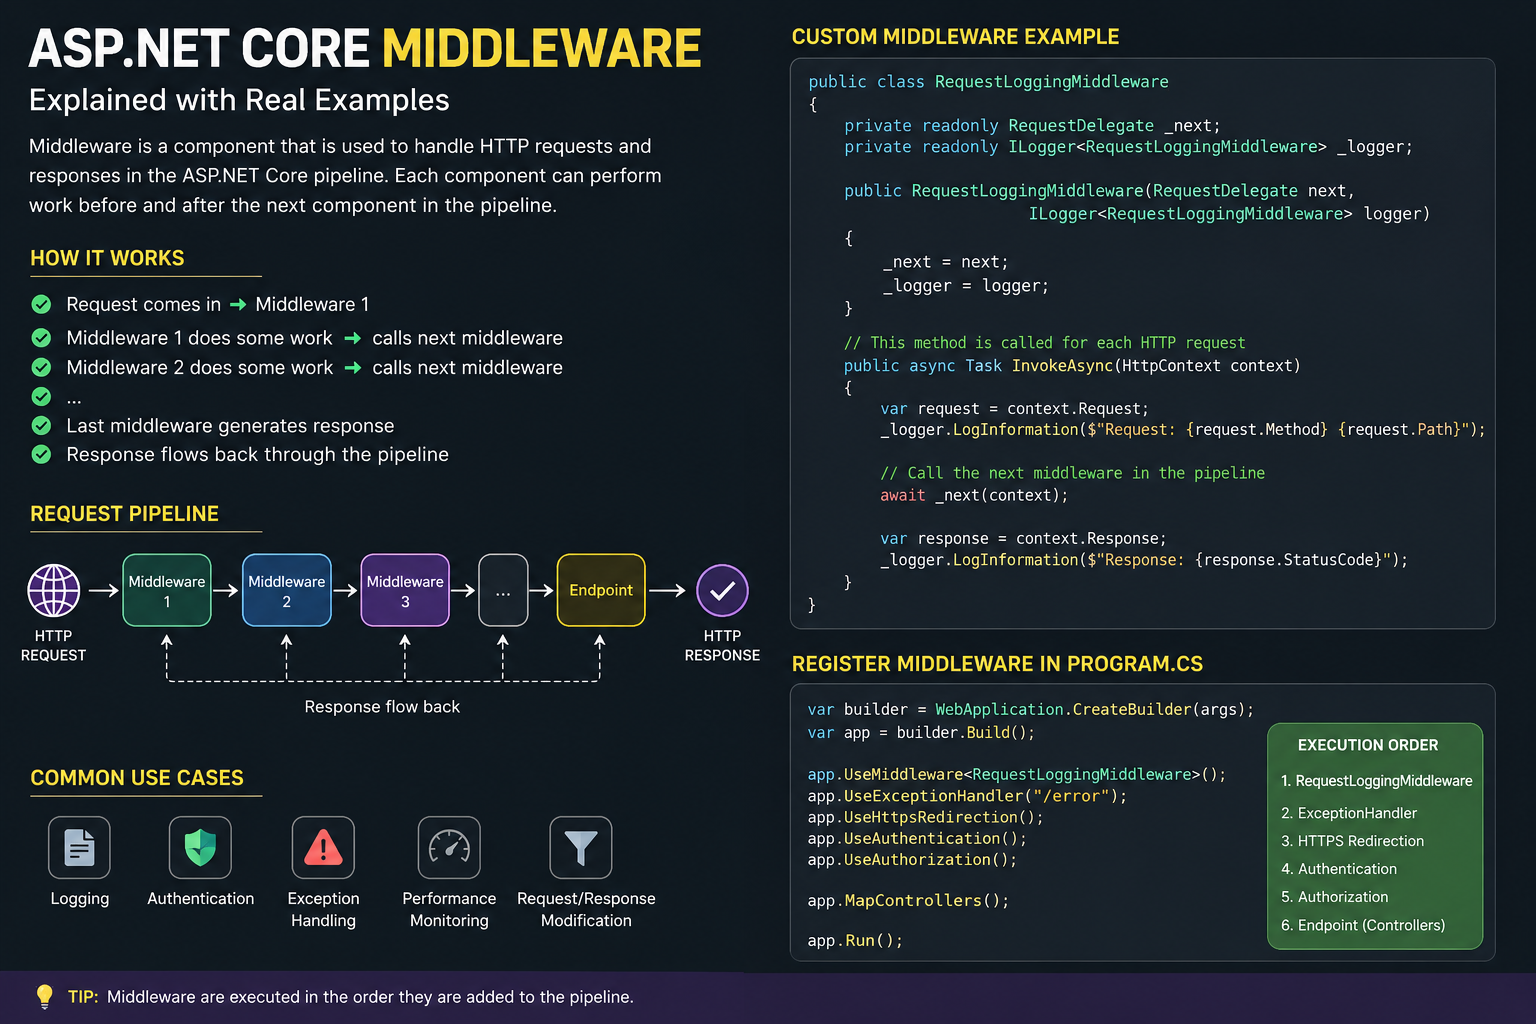The width and height of the screenshot is (1536, 1024).
Task: Select the purple Middleware 3 pipeline box
Action: coord(405,590)
